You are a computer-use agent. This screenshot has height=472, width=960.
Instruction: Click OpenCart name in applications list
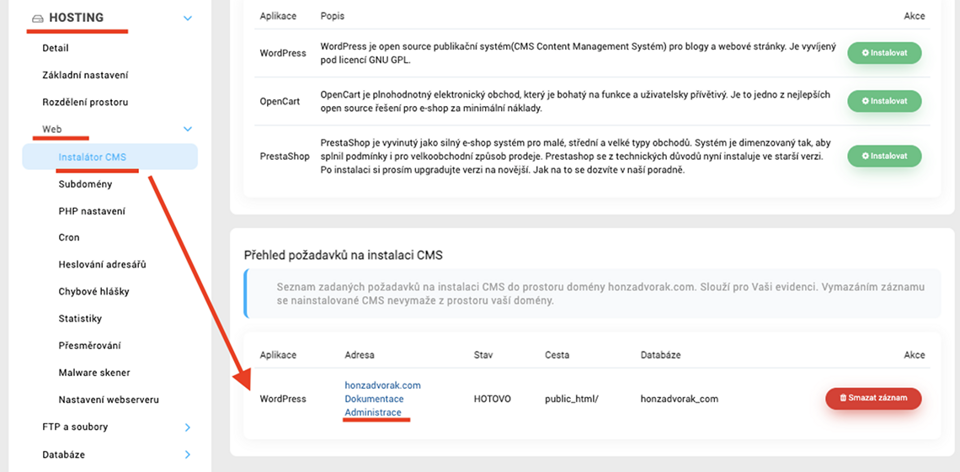280,101
